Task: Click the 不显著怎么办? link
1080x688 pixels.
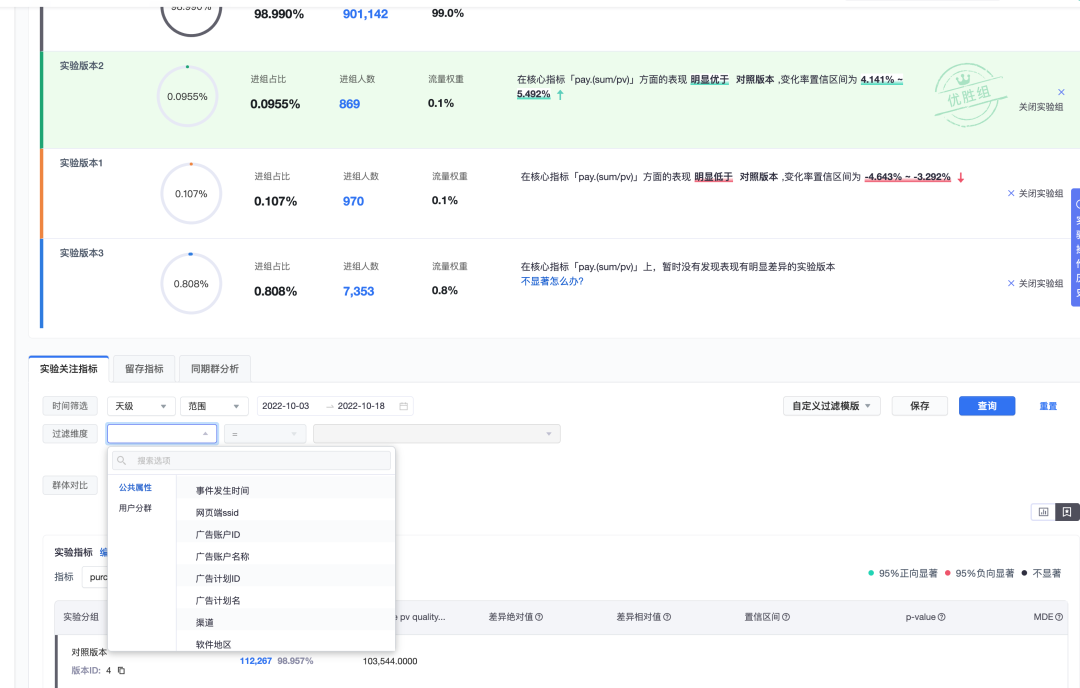Action: pos(551,282)
